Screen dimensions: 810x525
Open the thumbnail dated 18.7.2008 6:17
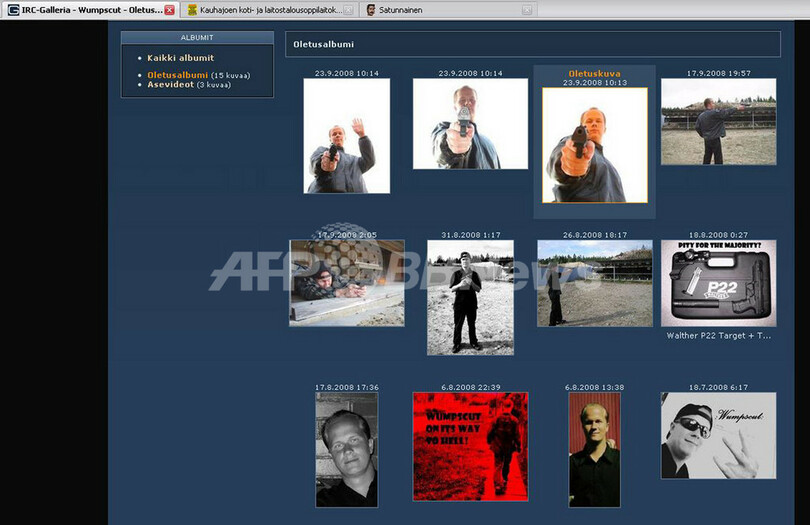tap(718, 435)
